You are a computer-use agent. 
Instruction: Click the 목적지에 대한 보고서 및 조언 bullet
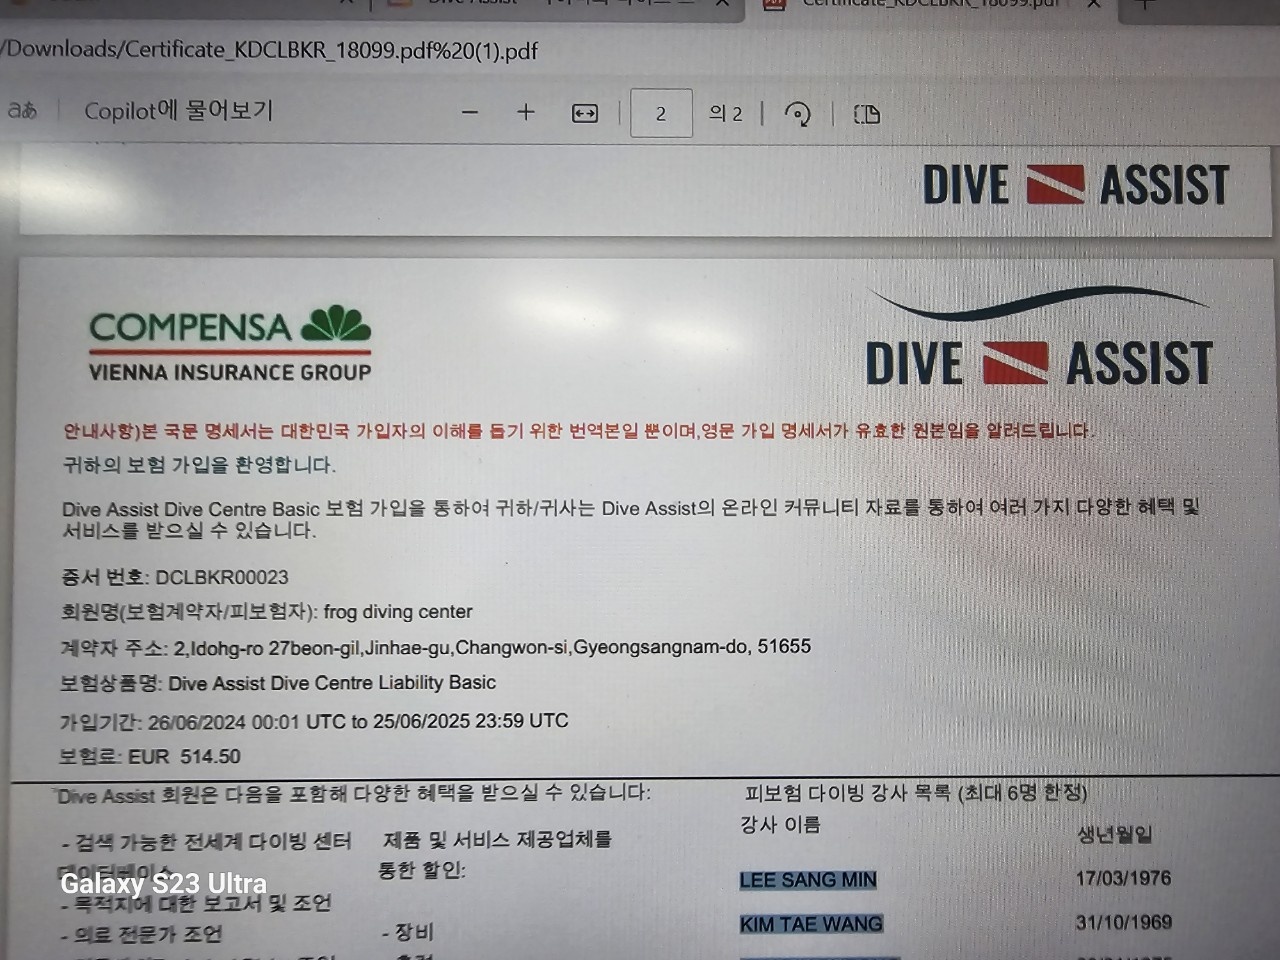195,903
